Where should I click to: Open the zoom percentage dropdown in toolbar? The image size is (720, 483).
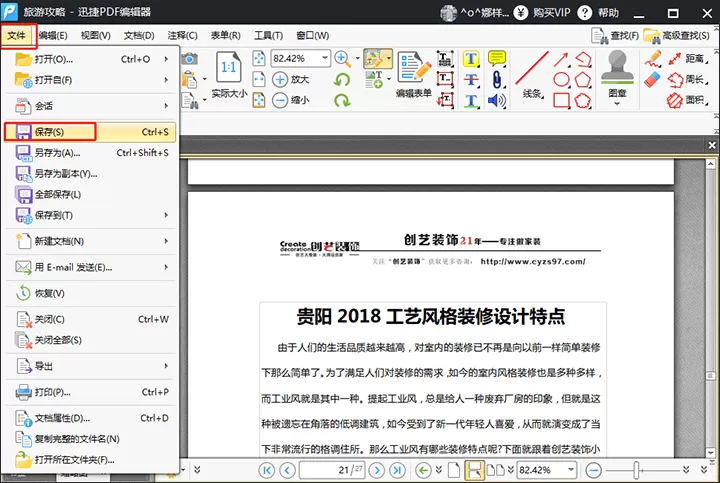pos(325,58)
